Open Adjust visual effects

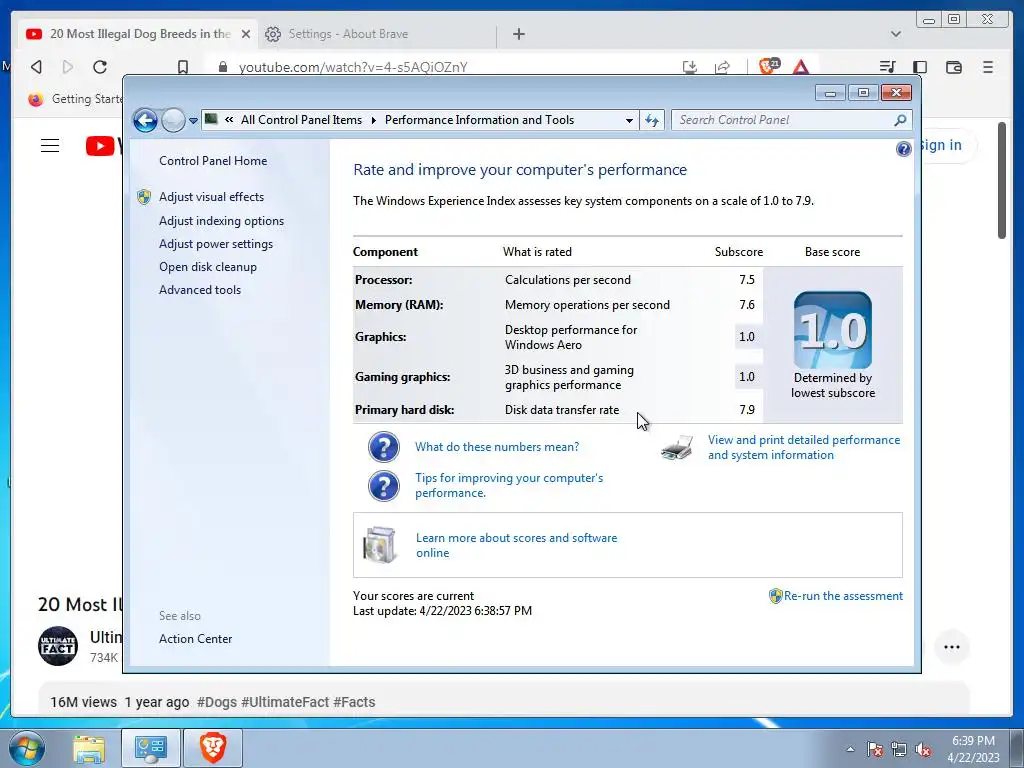click(x=212, y=197)
